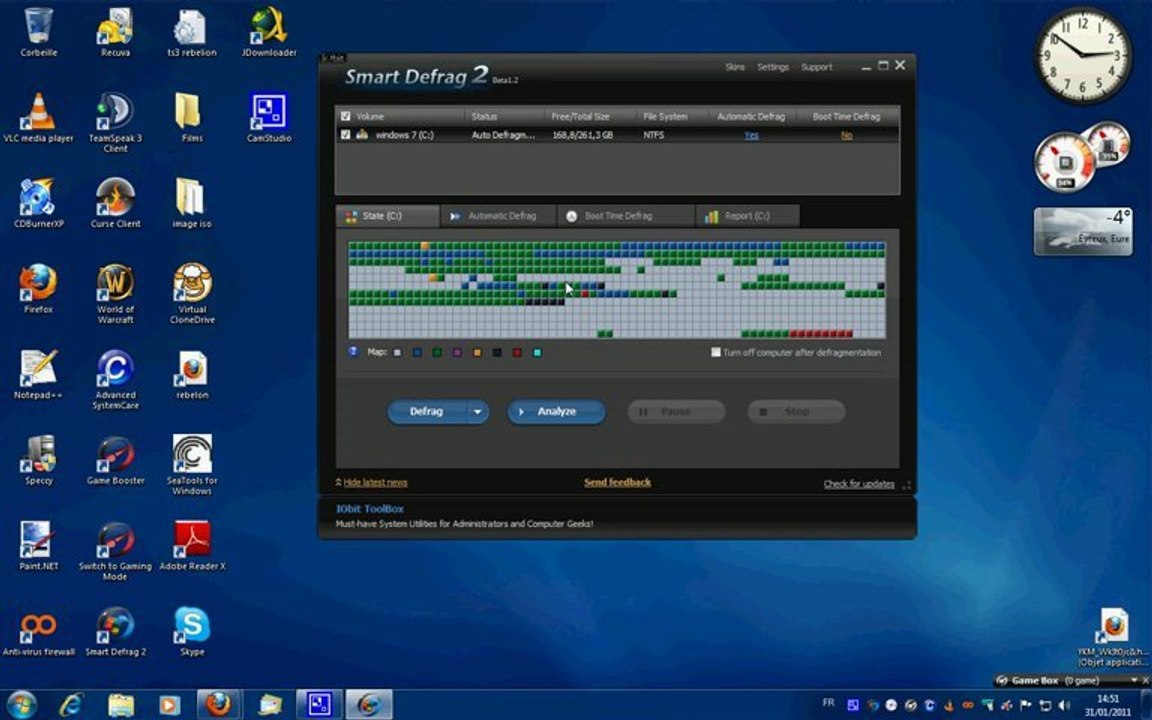Click the Analyze button
Viewport: 1152px width, 720px height.
point(556,411)
